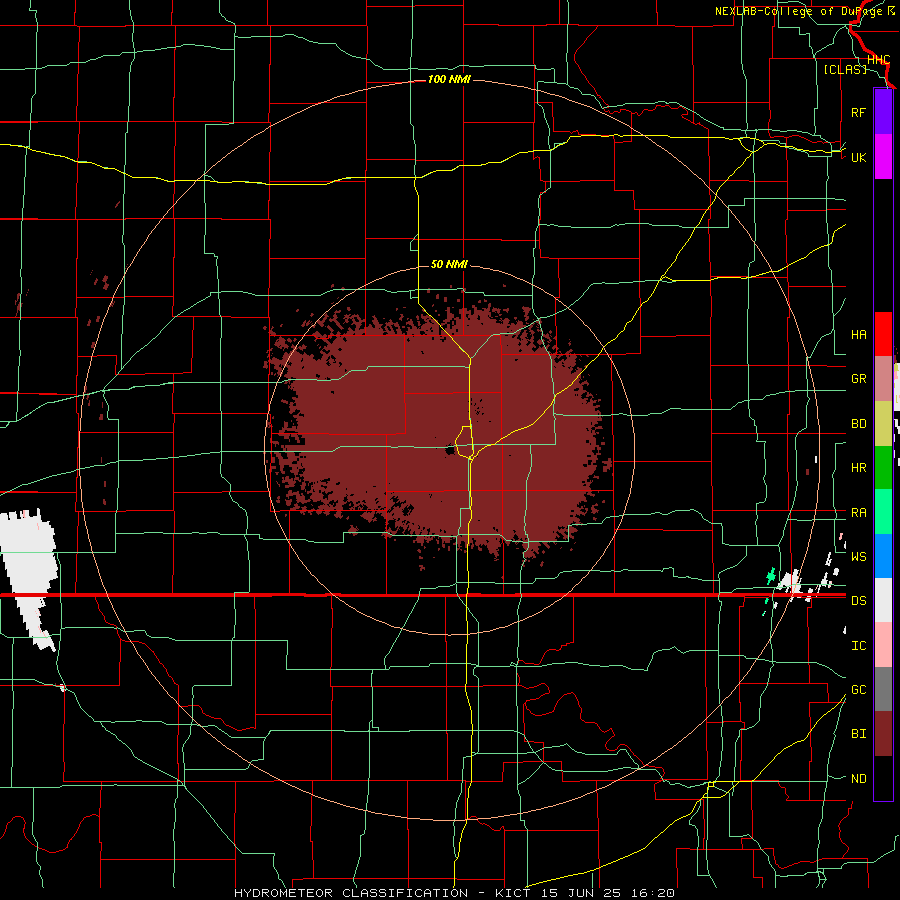
Task: Click the GR legend label
Action: (858, 379)
